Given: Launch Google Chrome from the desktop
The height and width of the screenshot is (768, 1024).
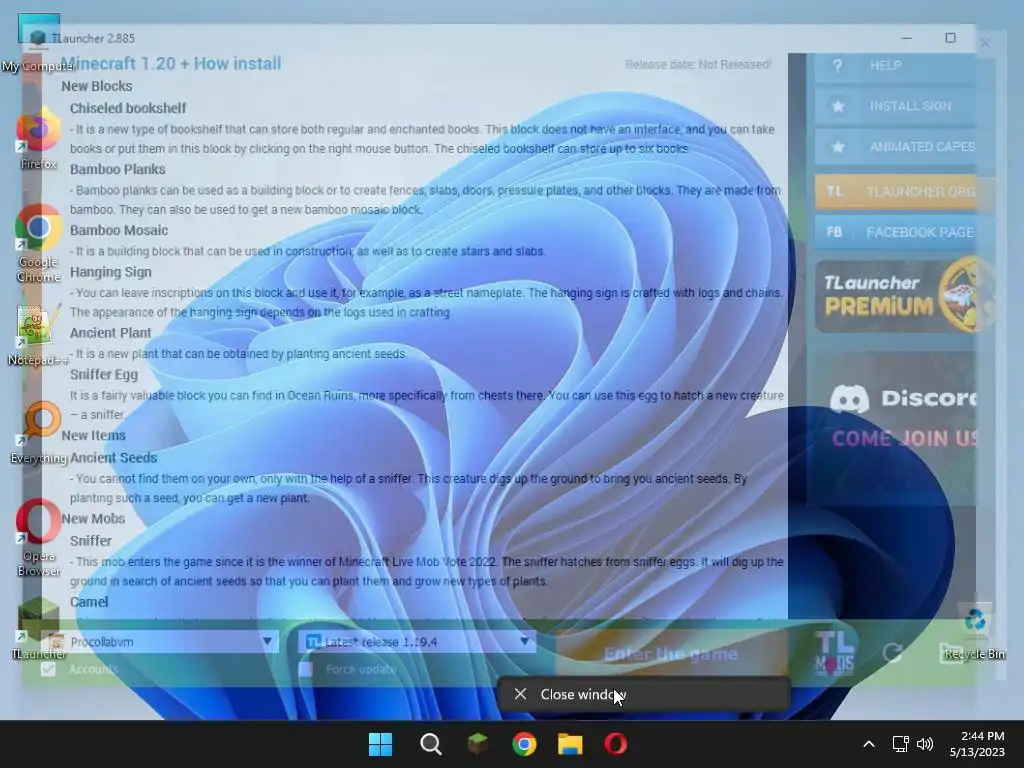Looking at the screenshot, I should tap(38, 242).
